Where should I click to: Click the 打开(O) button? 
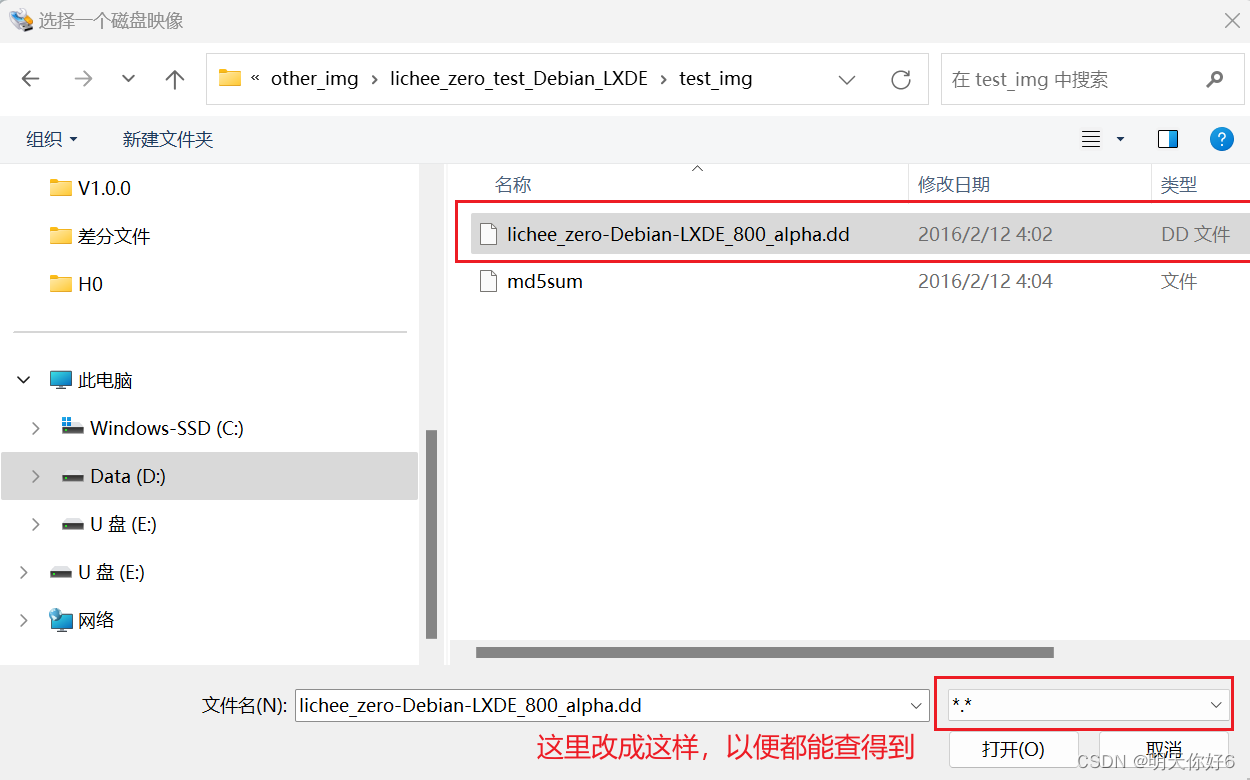click(1013, 748)
